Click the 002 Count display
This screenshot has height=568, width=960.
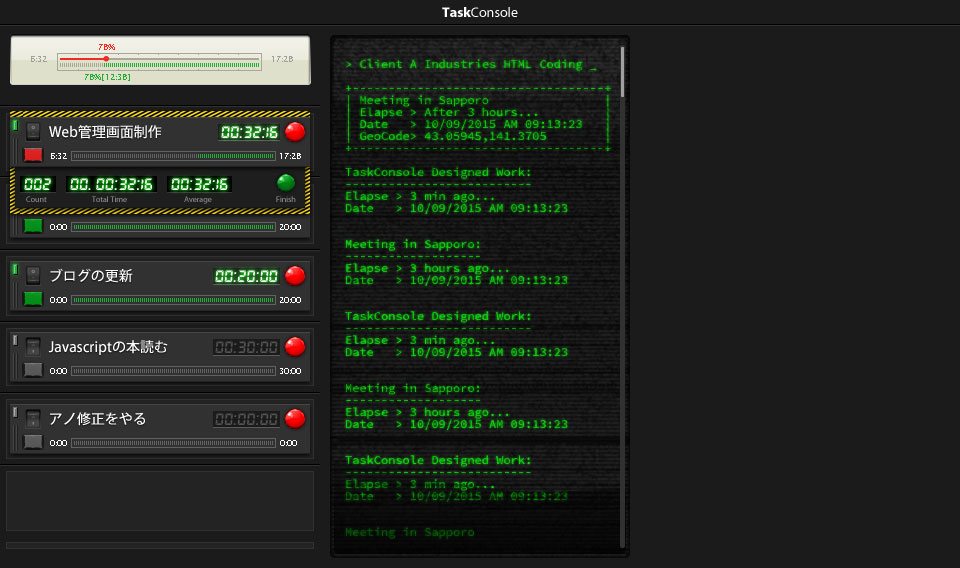point(38,184)
